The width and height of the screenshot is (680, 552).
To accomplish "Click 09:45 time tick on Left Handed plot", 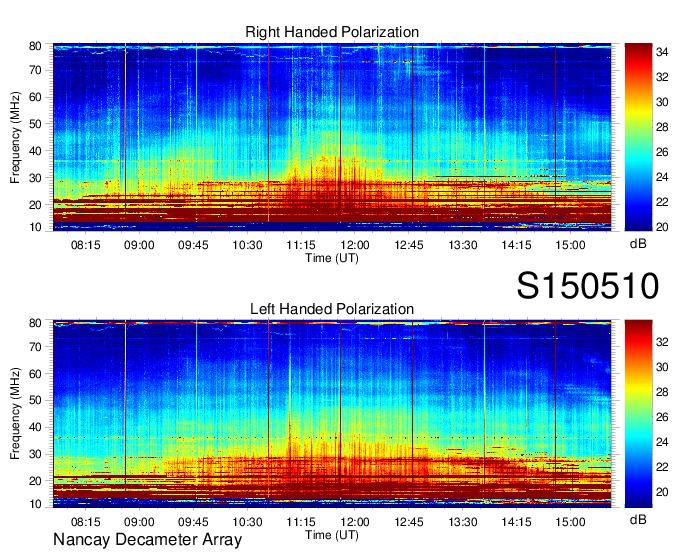I will pos(193,522).
